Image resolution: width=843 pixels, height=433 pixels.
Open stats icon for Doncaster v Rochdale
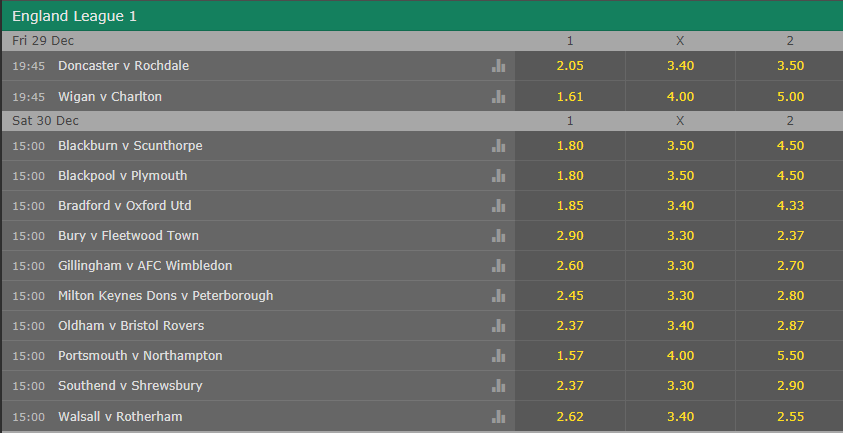pyautogui.click(x=498, y=66)
